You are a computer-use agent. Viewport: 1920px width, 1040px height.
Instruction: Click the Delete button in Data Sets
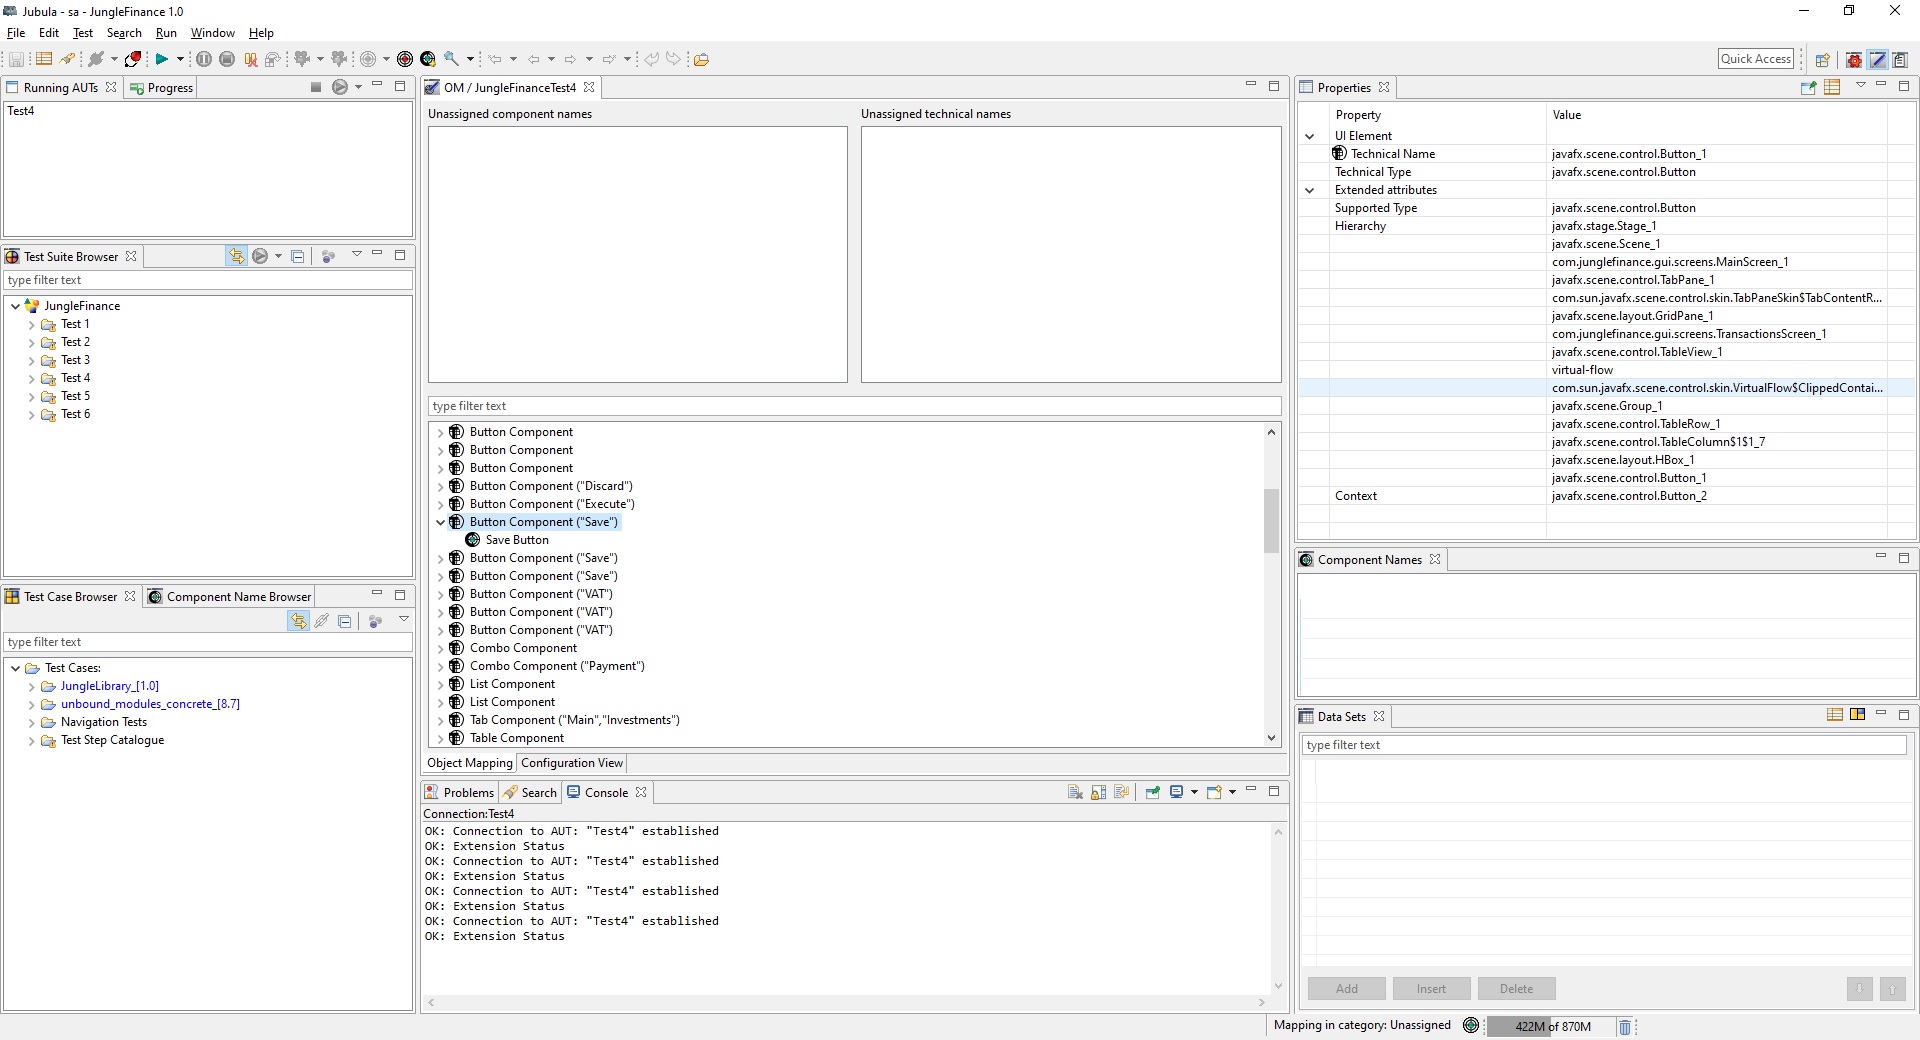[1516, 989]
